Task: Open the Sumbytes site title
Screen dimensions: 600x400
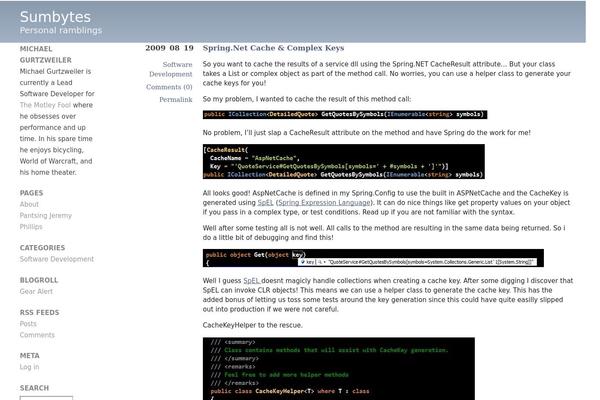Action: 55,17
